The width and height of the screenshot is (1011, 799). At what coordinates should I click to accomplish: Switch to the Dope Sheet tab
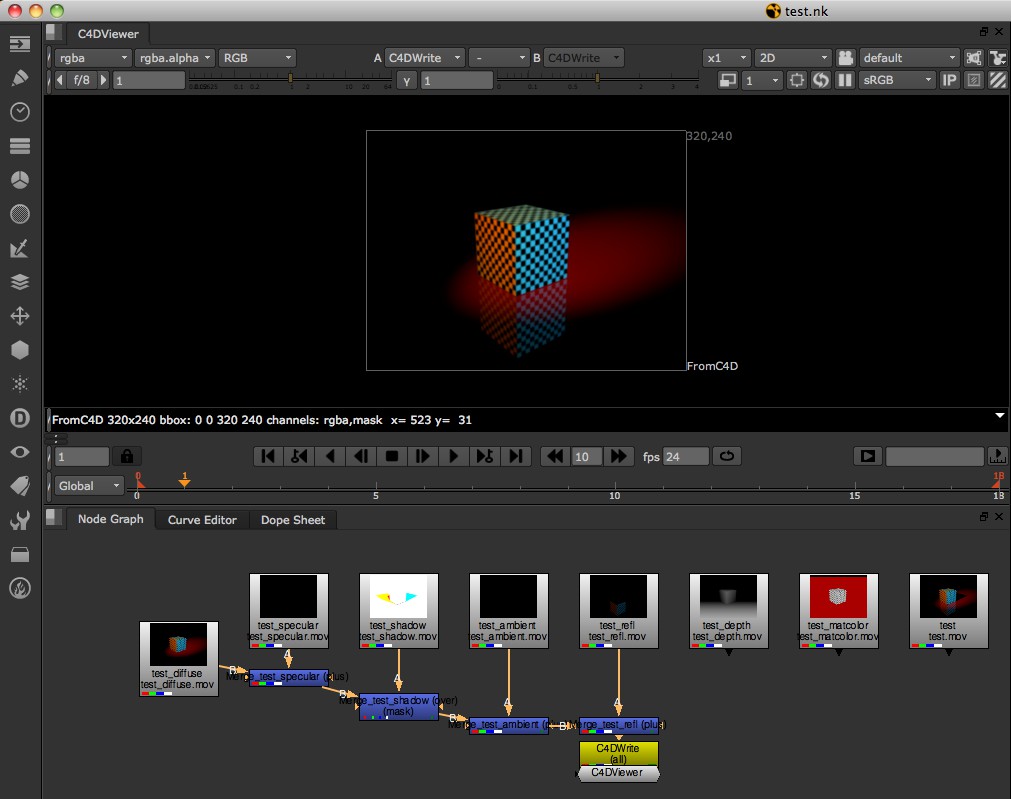click(x=293, y=520)
